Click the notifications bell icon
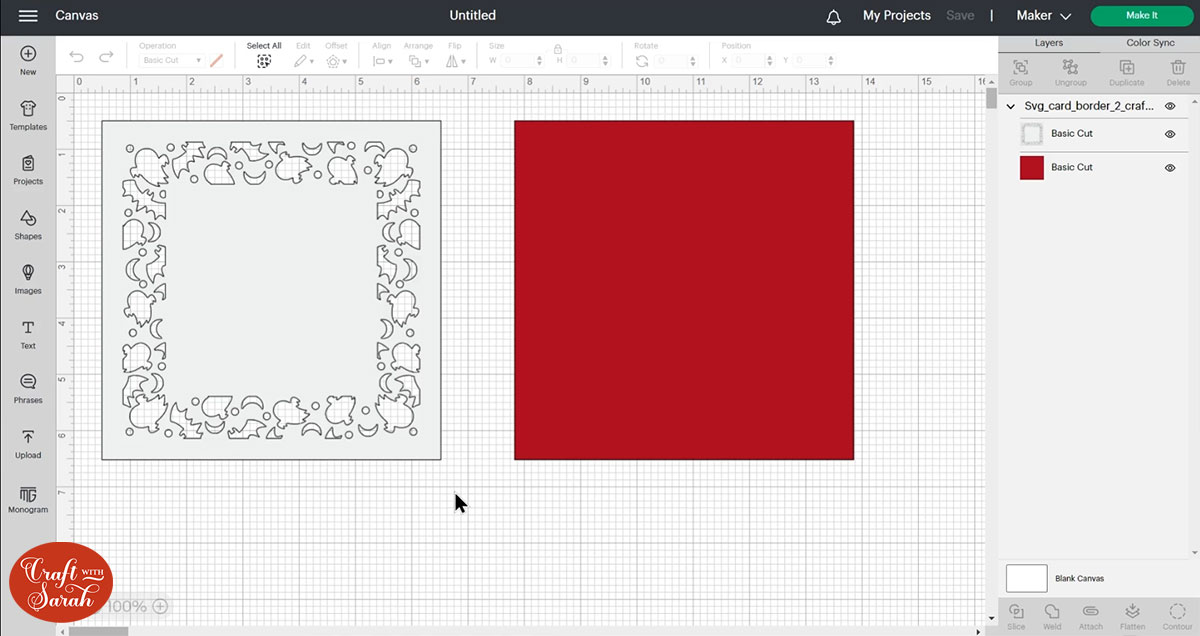 point(834,17)
